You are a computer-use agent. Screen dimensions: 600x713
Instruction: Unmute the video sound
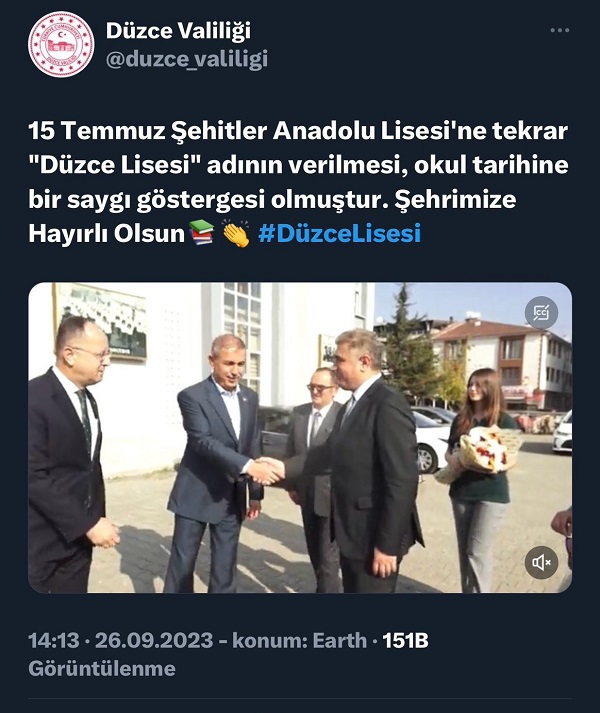(541, 562)
